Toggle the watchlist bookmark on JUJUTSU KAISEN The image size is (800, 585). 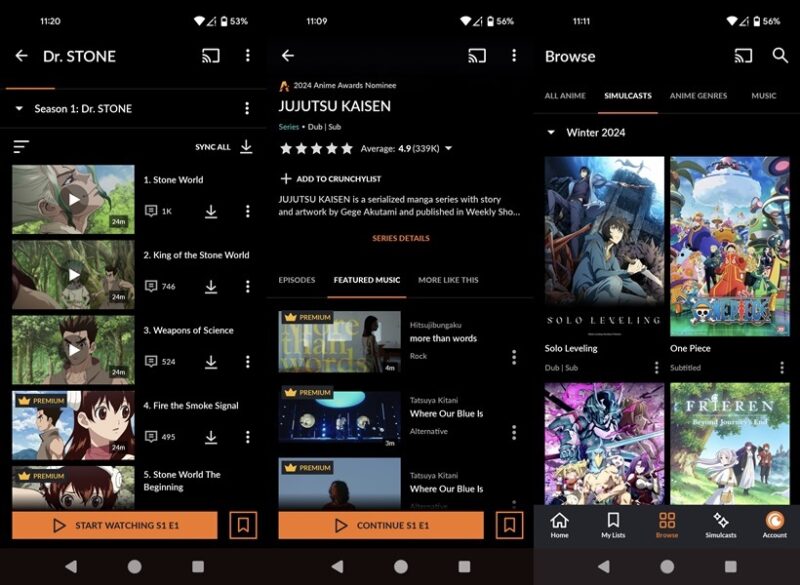point(510,524)
